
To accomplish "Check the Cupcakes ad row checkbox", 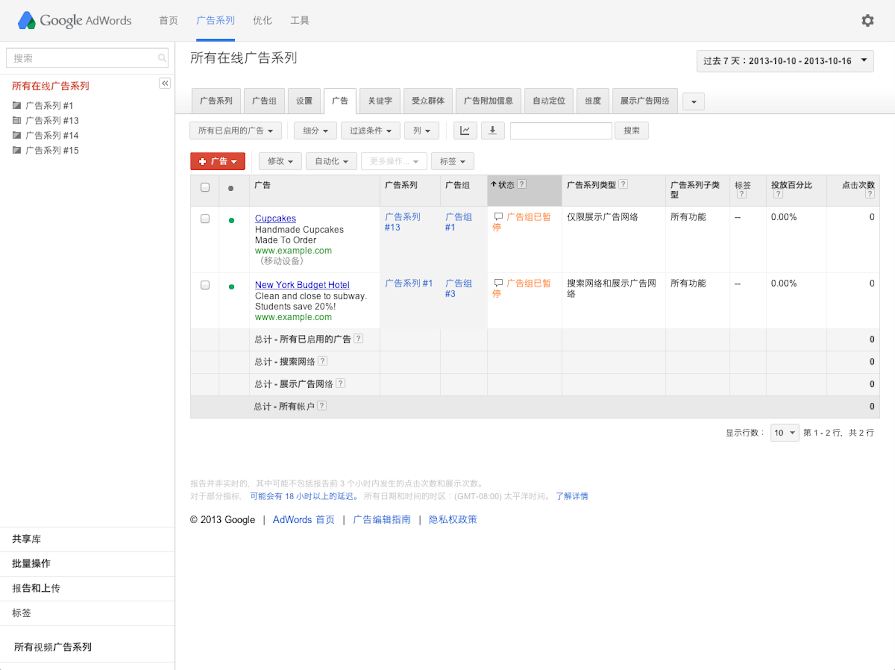I will point(205,218).
